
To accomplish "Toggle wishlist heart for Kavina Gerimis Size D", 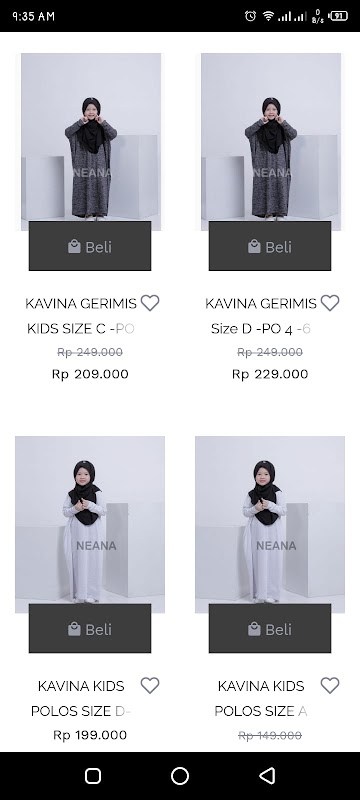I will click(330, 303).
